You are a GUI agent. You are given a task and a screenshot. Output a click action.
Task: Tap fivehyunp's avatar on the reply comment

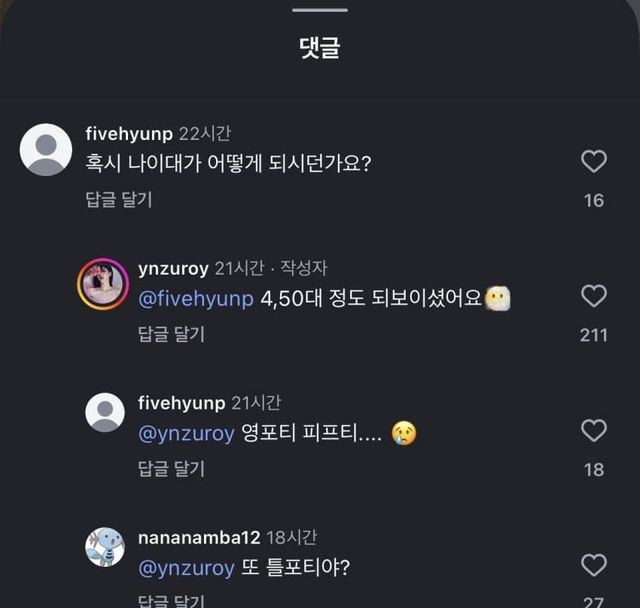[104, 412]
